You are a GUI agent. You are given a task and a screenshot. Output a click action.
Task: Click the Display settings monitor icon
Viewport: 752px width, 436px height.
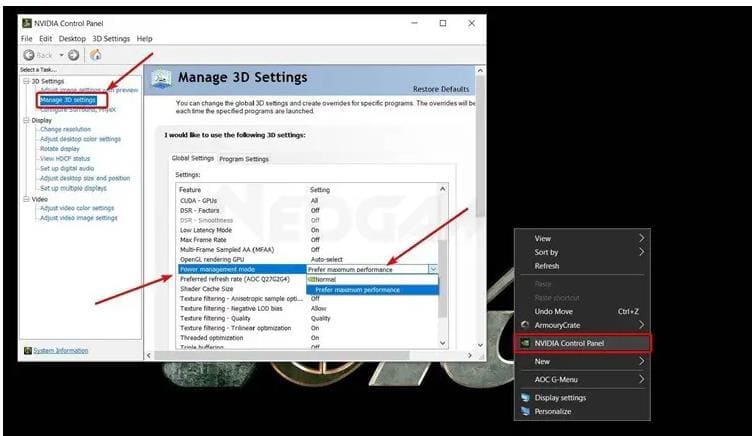525,397
